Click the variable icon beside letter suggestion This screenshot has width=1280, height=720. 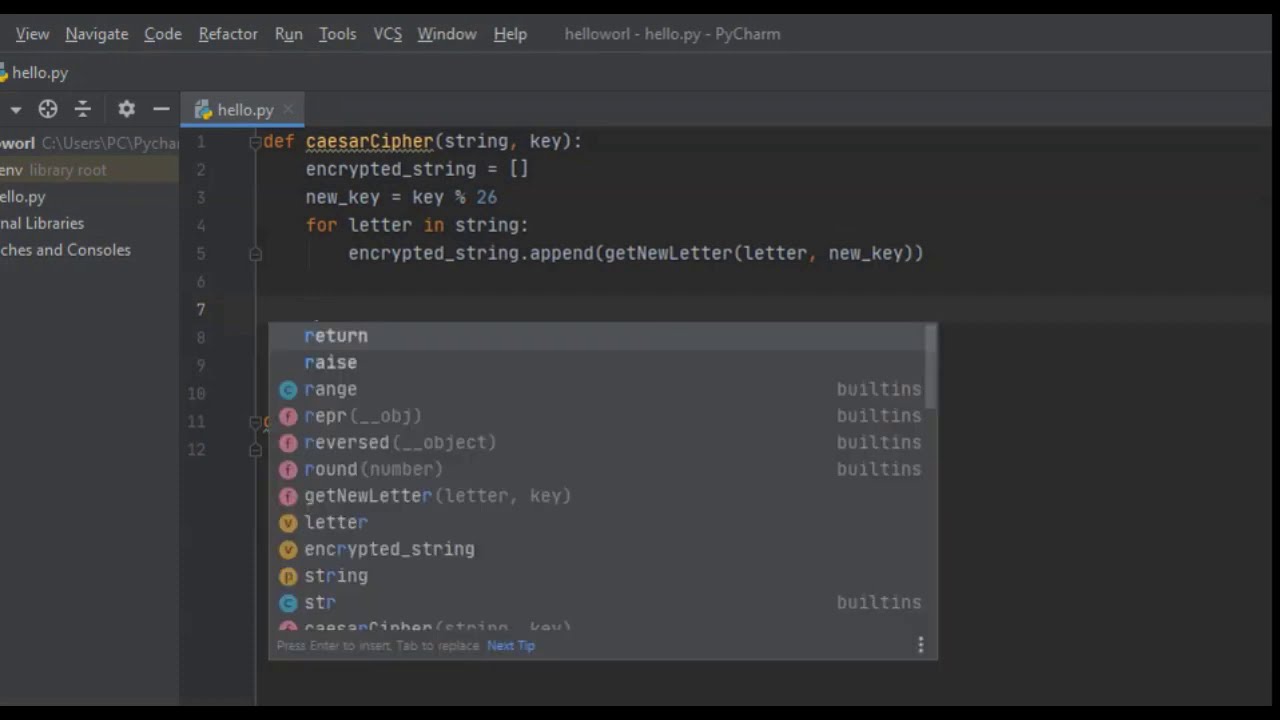coord(288,523)
